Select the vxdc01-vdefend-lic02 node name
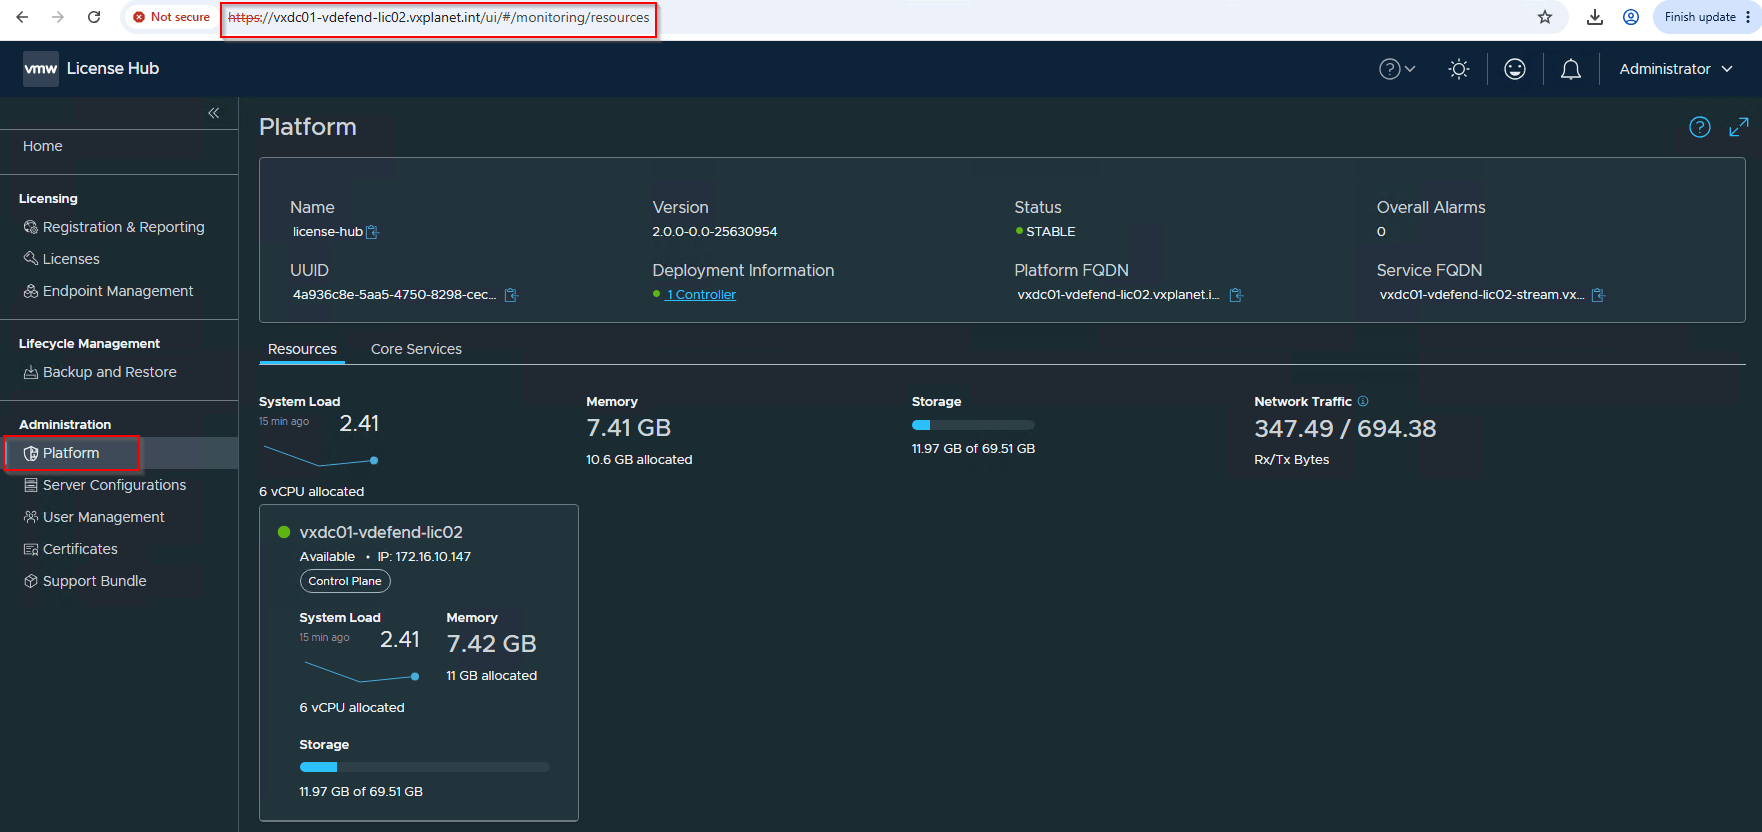This screenshot has height=832, width=1762. (381, 532)
